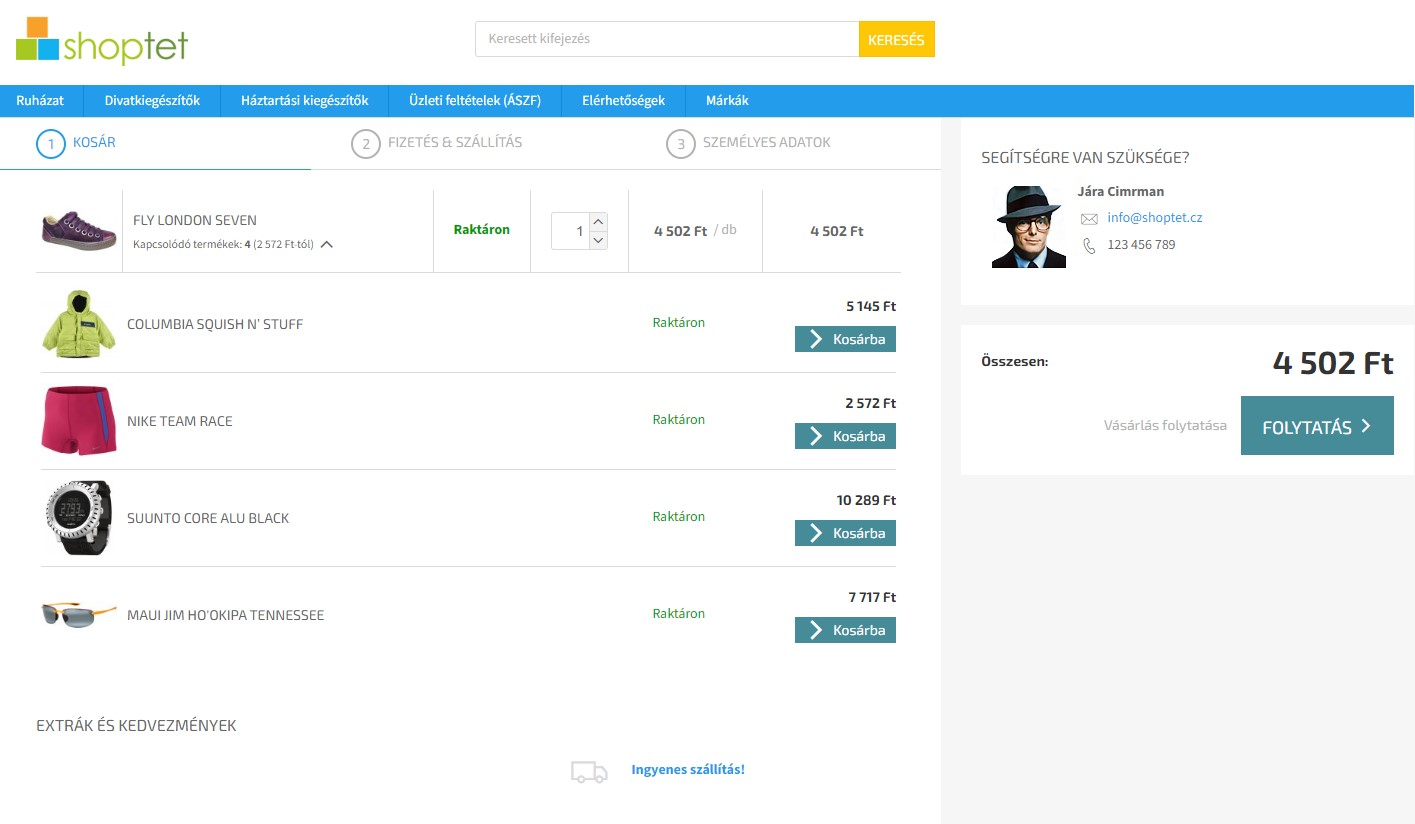Image resolution: width=1415 pixels, height=824 pixels.
Task: Click Fly London Seven shoe thumbnail
Action: coord(79,230)
